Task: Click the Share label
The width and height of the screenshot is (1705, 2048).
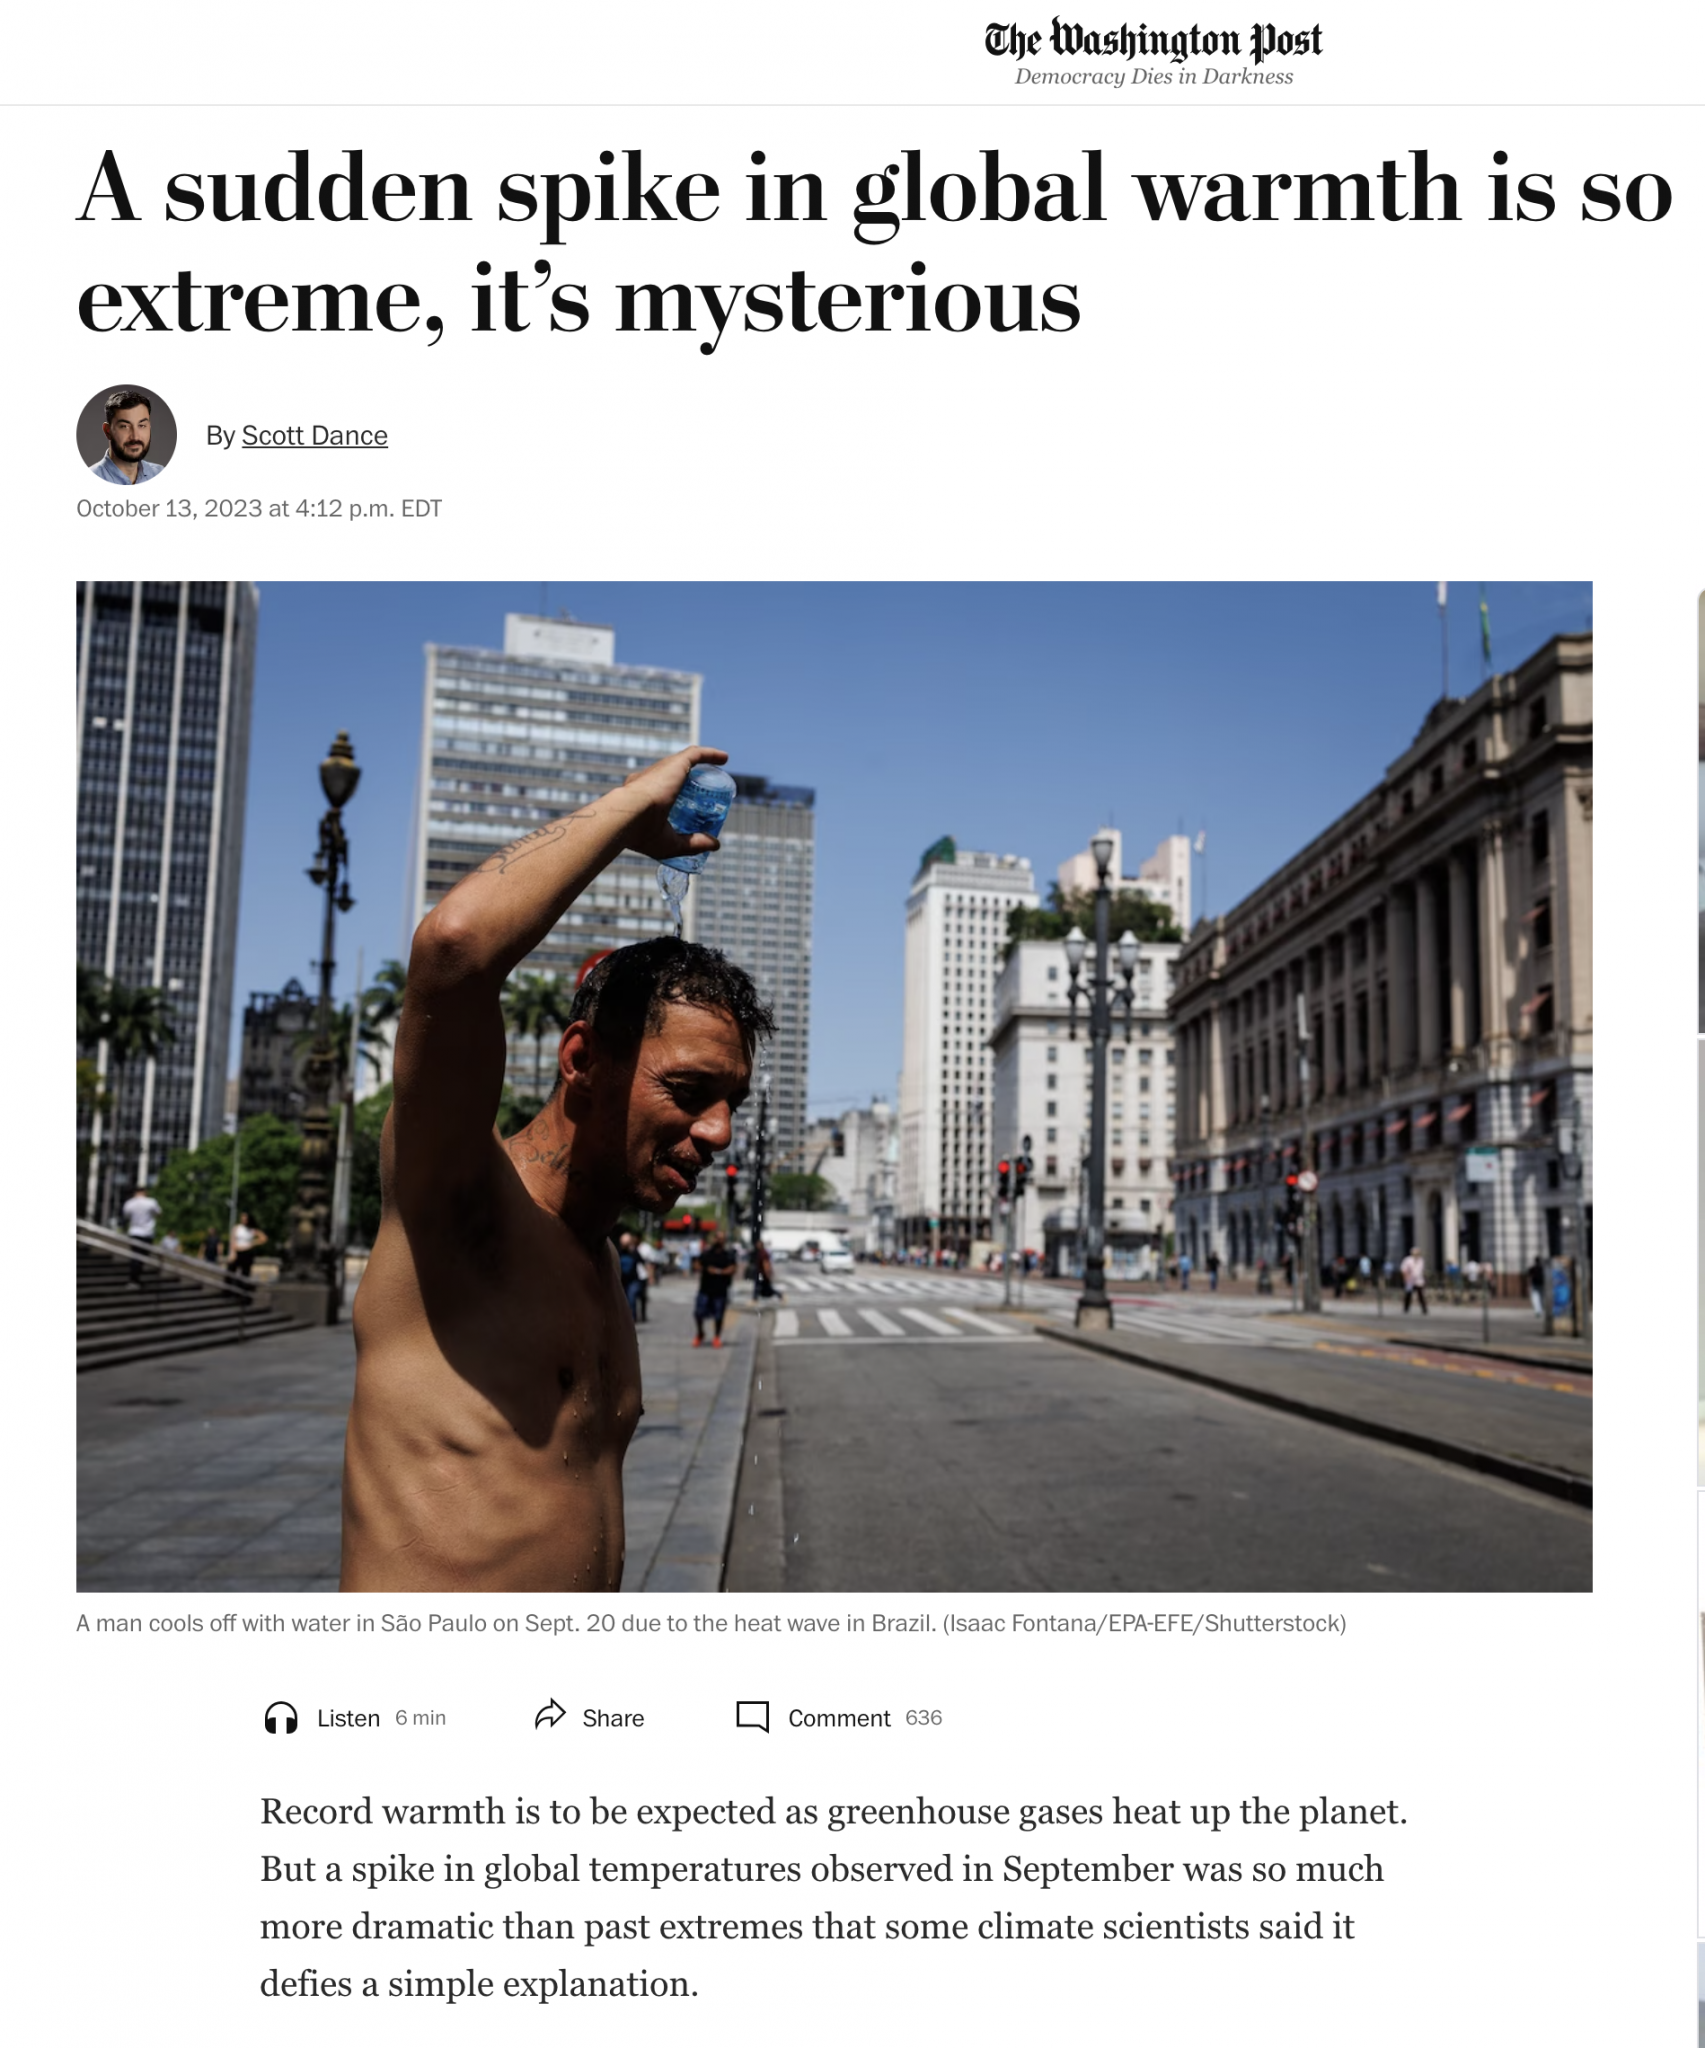Action: [x=613, y=1718]
